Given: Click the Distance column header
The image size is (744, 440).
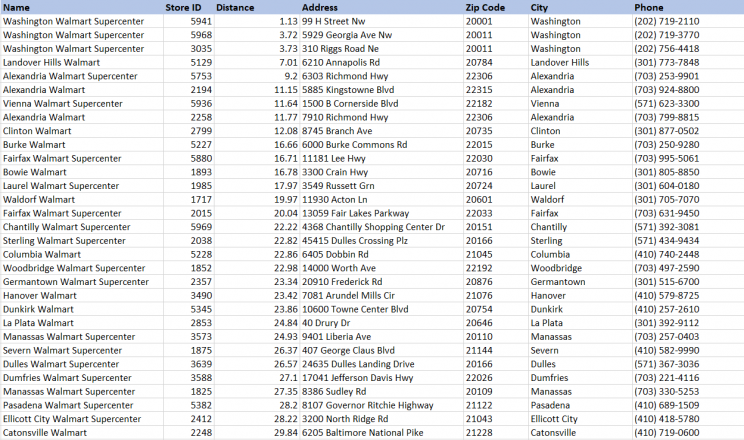Looking at the screenshot, I should pos(235,7).
